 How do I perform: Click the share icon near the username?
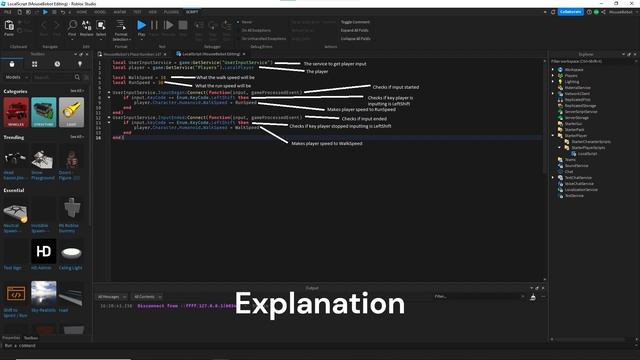coord(603,12)
